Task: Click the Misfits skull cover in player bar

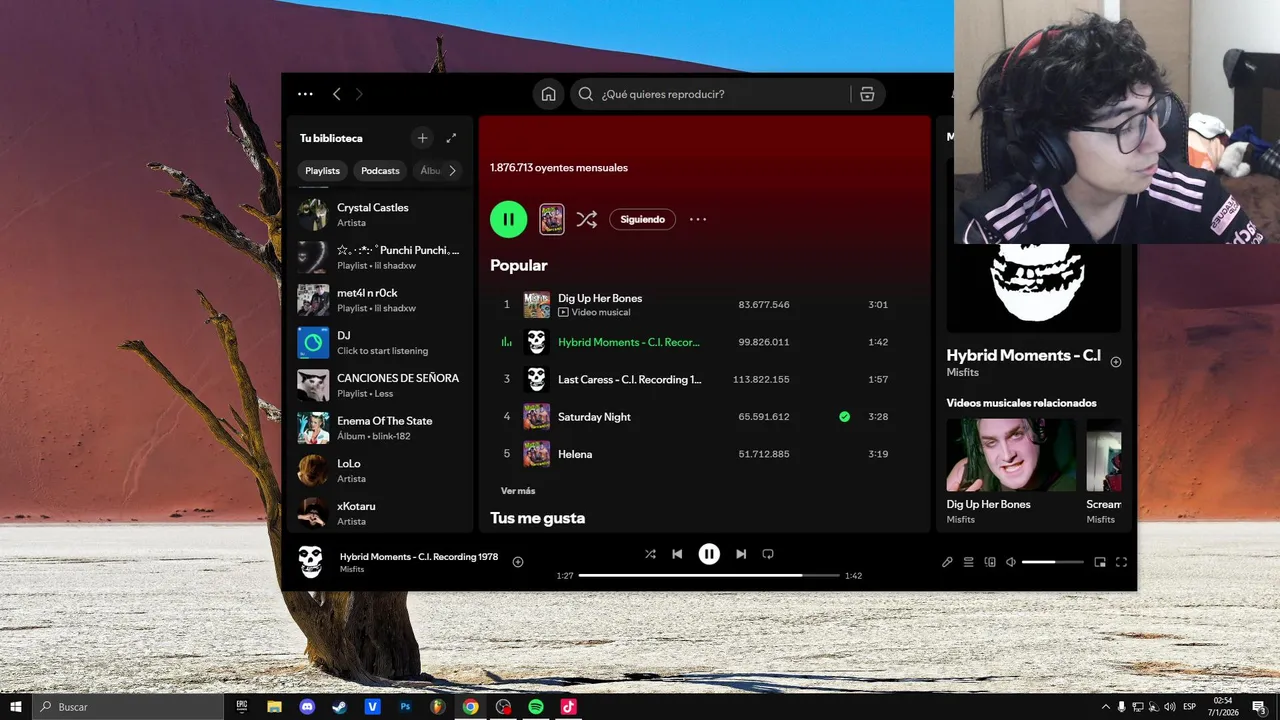Action: coord(311,562)
